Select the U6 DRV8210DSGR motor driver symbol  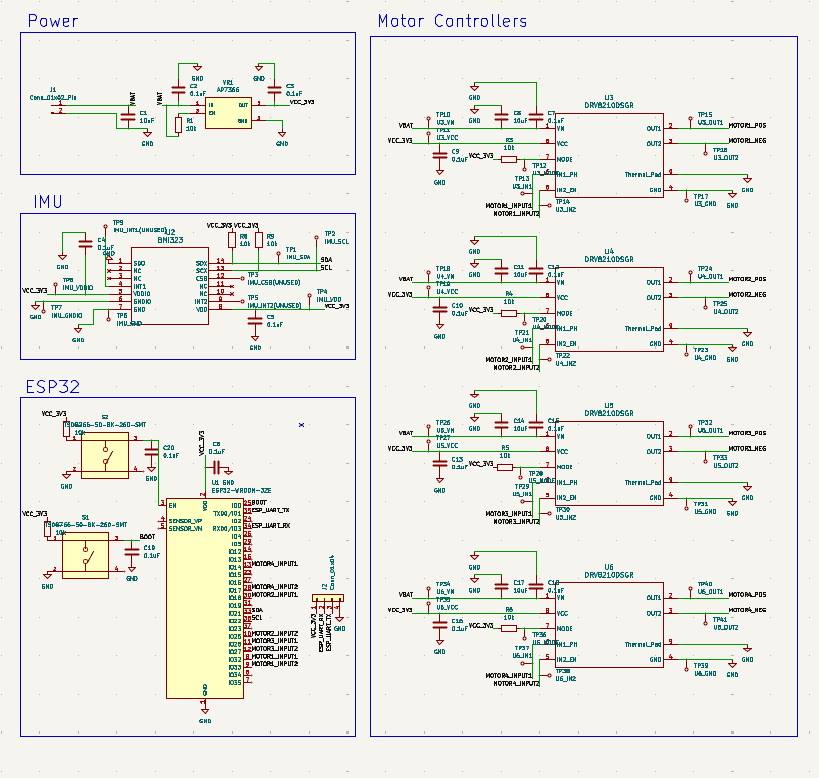point(609,625)
